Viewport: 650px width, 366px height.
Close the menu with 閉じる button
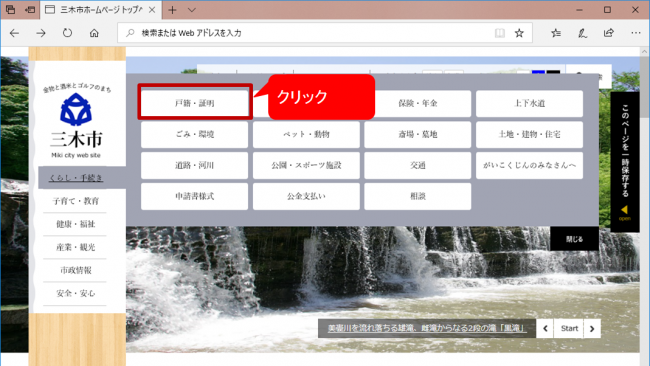click(x=574, y=239)
